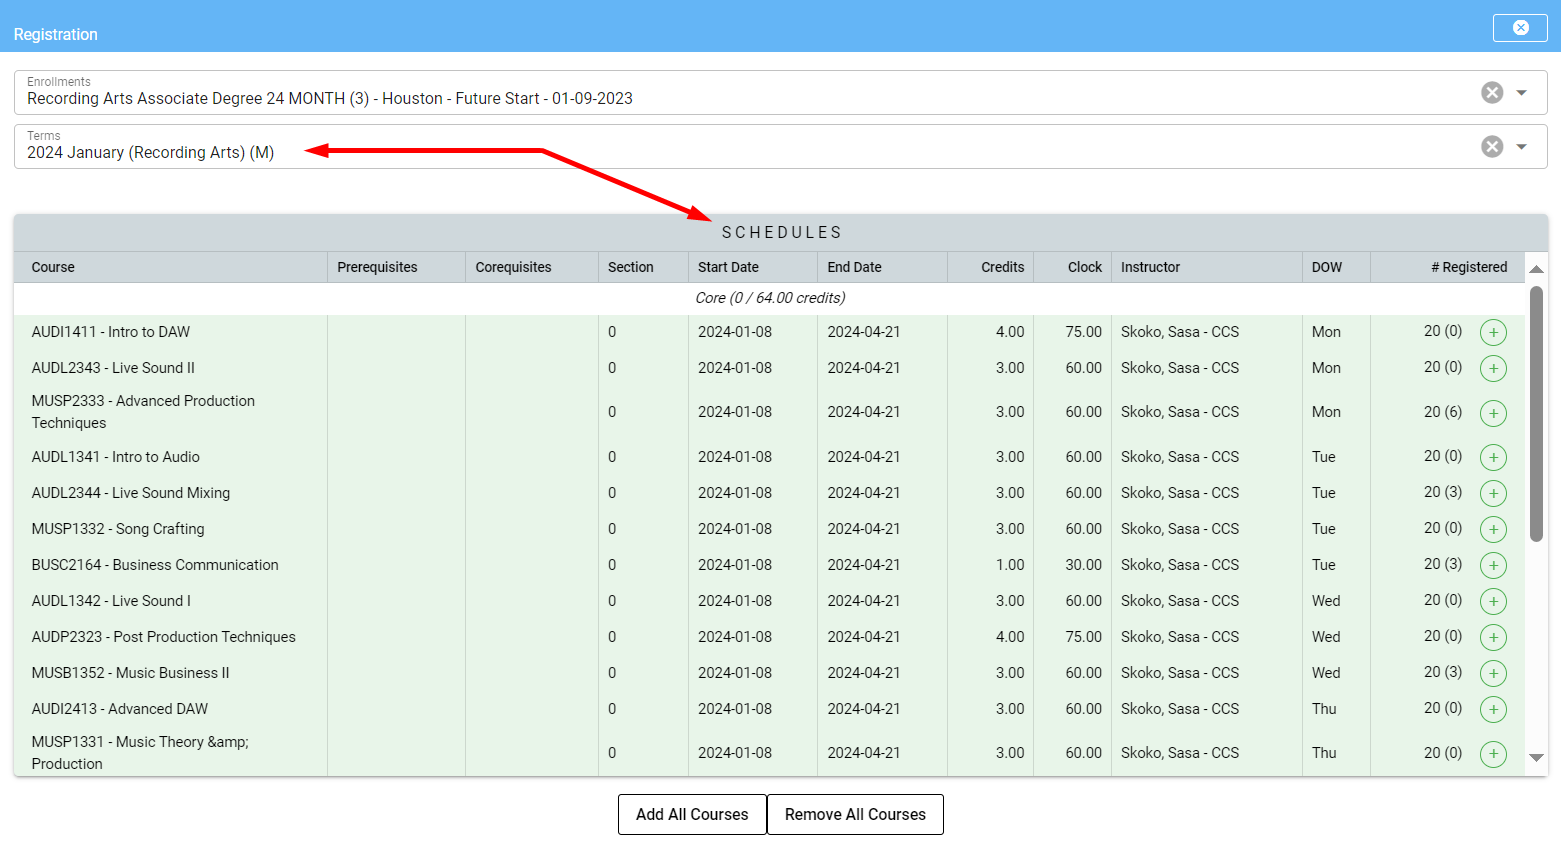
Task: Add AUDI2413 Advanced DAW course
Action: tap(1492, 709)
